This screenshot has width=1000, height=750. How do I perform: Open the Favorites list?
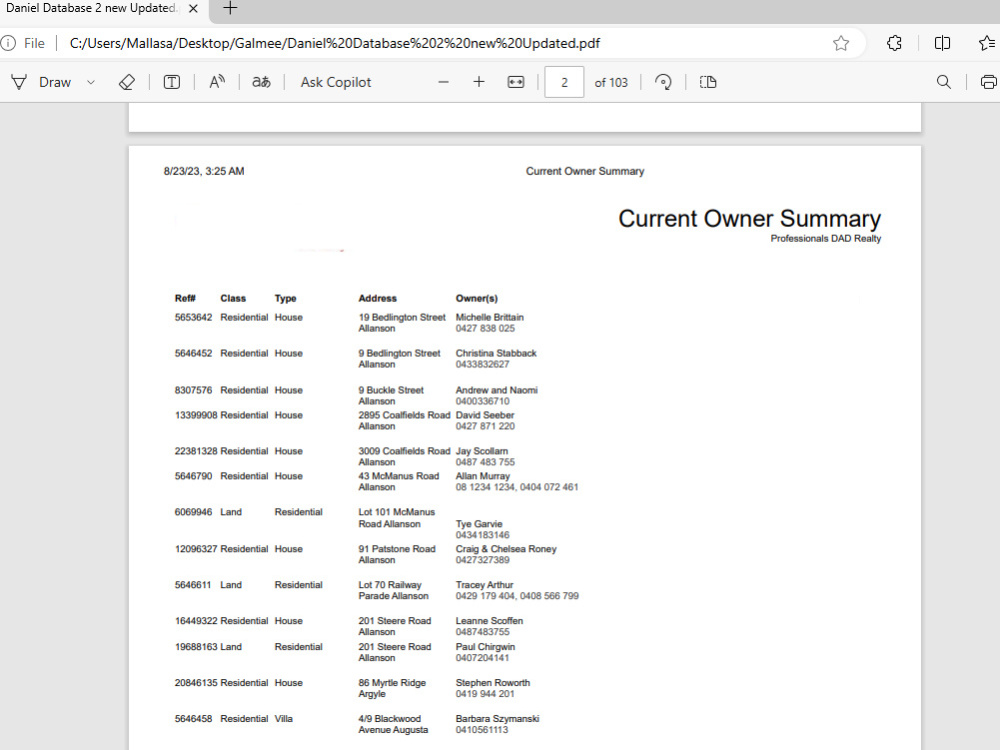tap(987, 43)
